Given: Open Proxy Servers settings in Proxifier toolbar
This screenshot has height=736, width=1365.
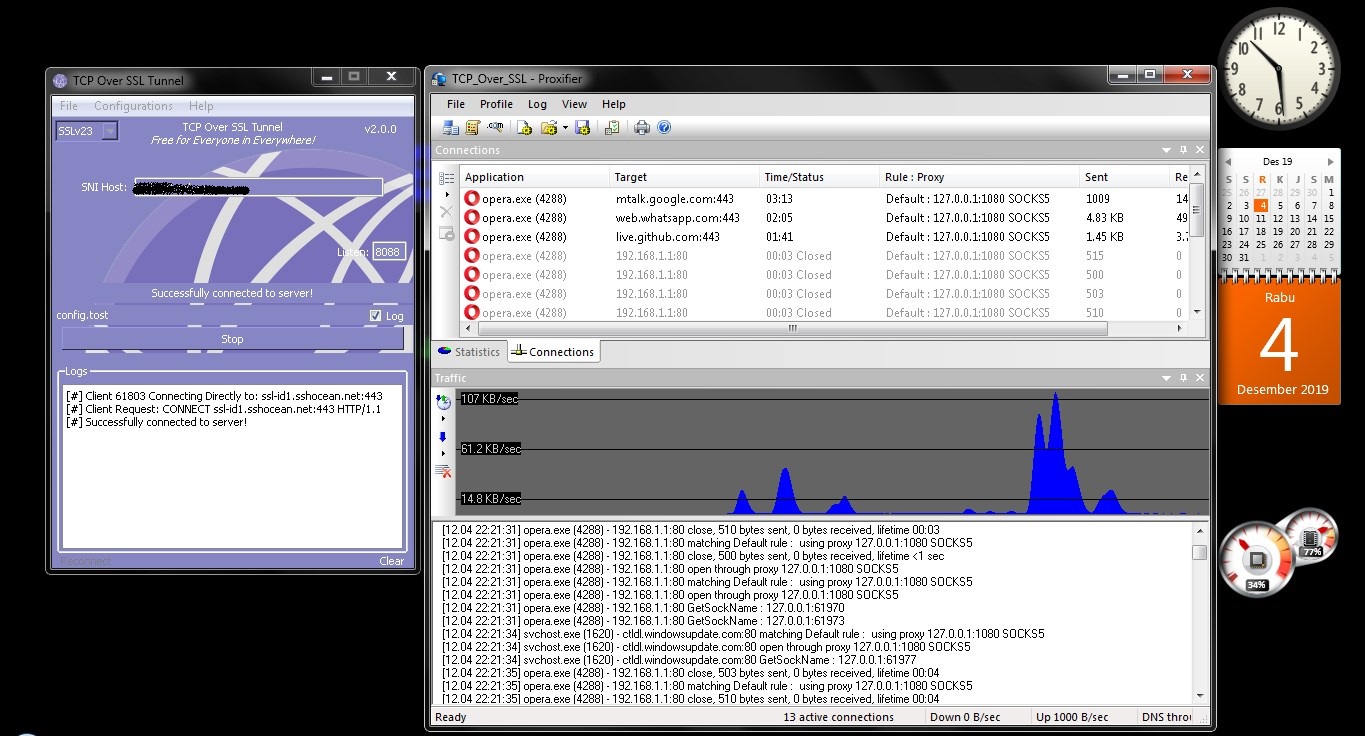Looking at the screenshot, I should [450, 127].
